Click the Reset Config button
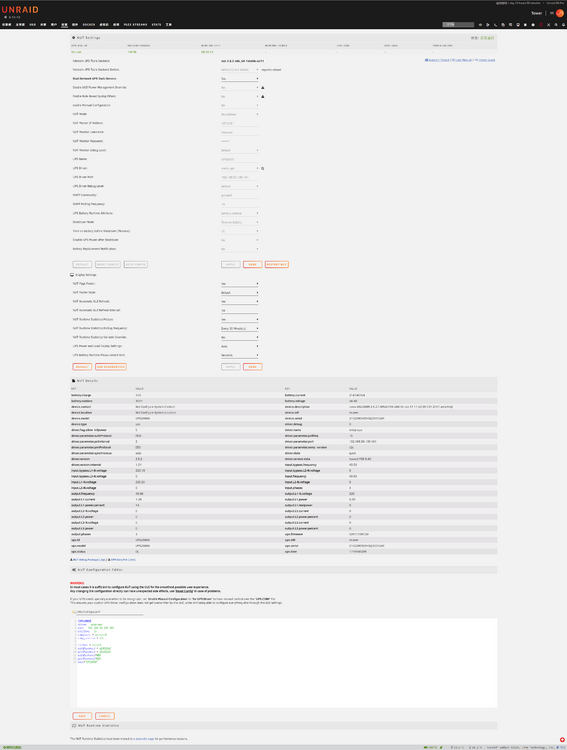 click(108, 265)
